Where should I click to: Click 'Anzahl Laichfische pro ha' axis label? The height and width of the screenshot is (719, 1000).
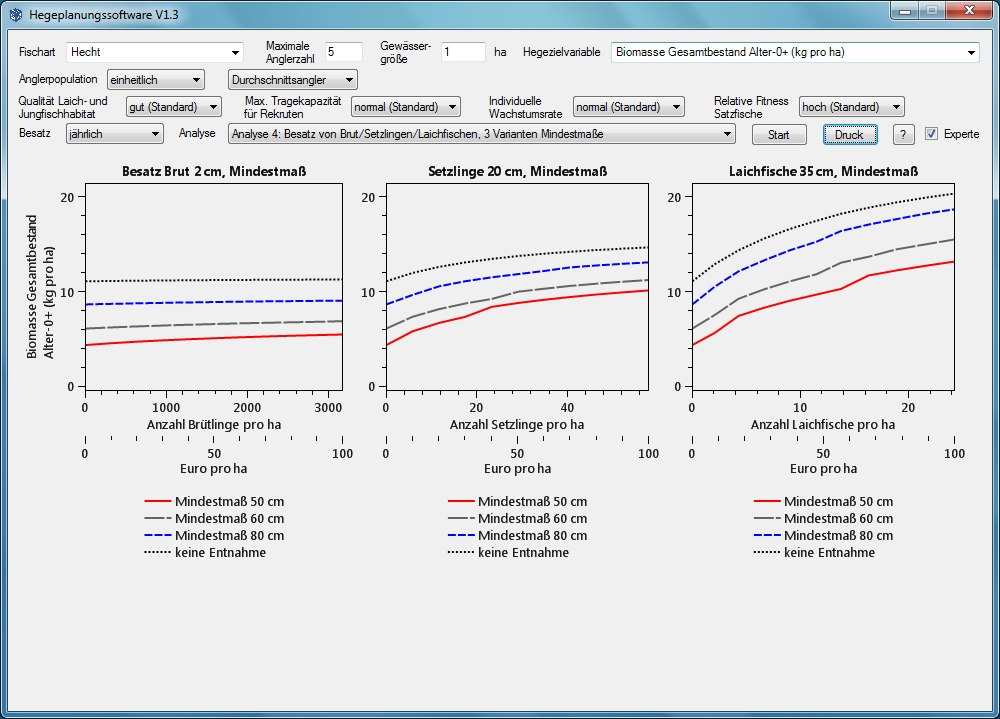point(823,424)
